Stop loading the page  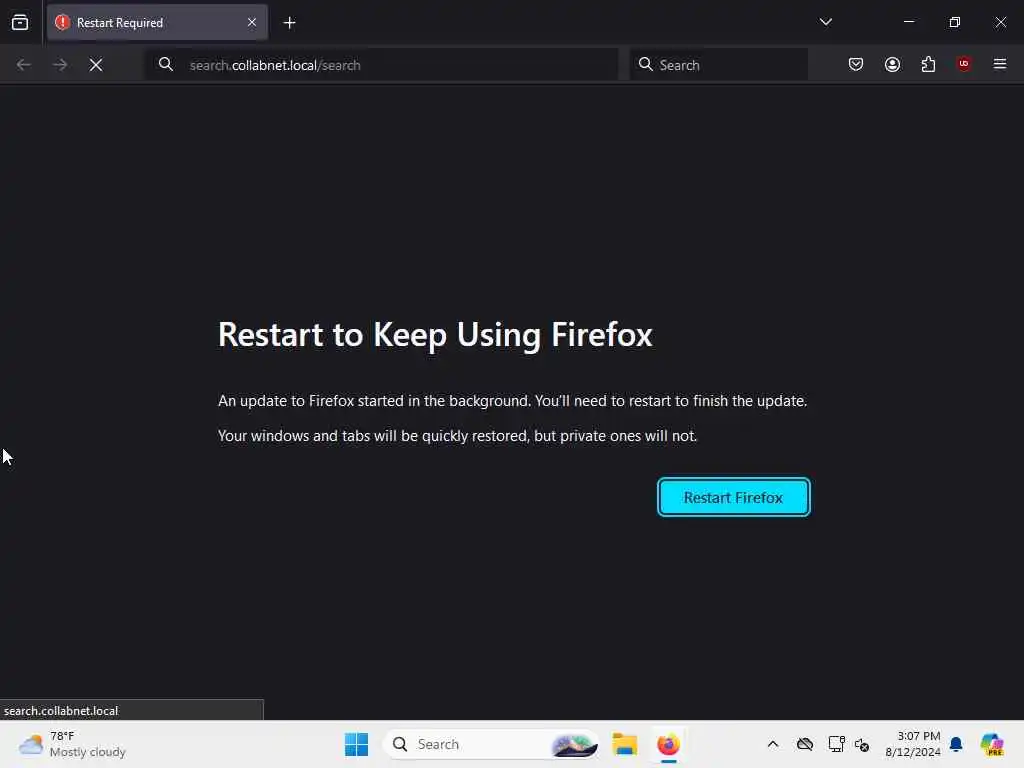96,65
